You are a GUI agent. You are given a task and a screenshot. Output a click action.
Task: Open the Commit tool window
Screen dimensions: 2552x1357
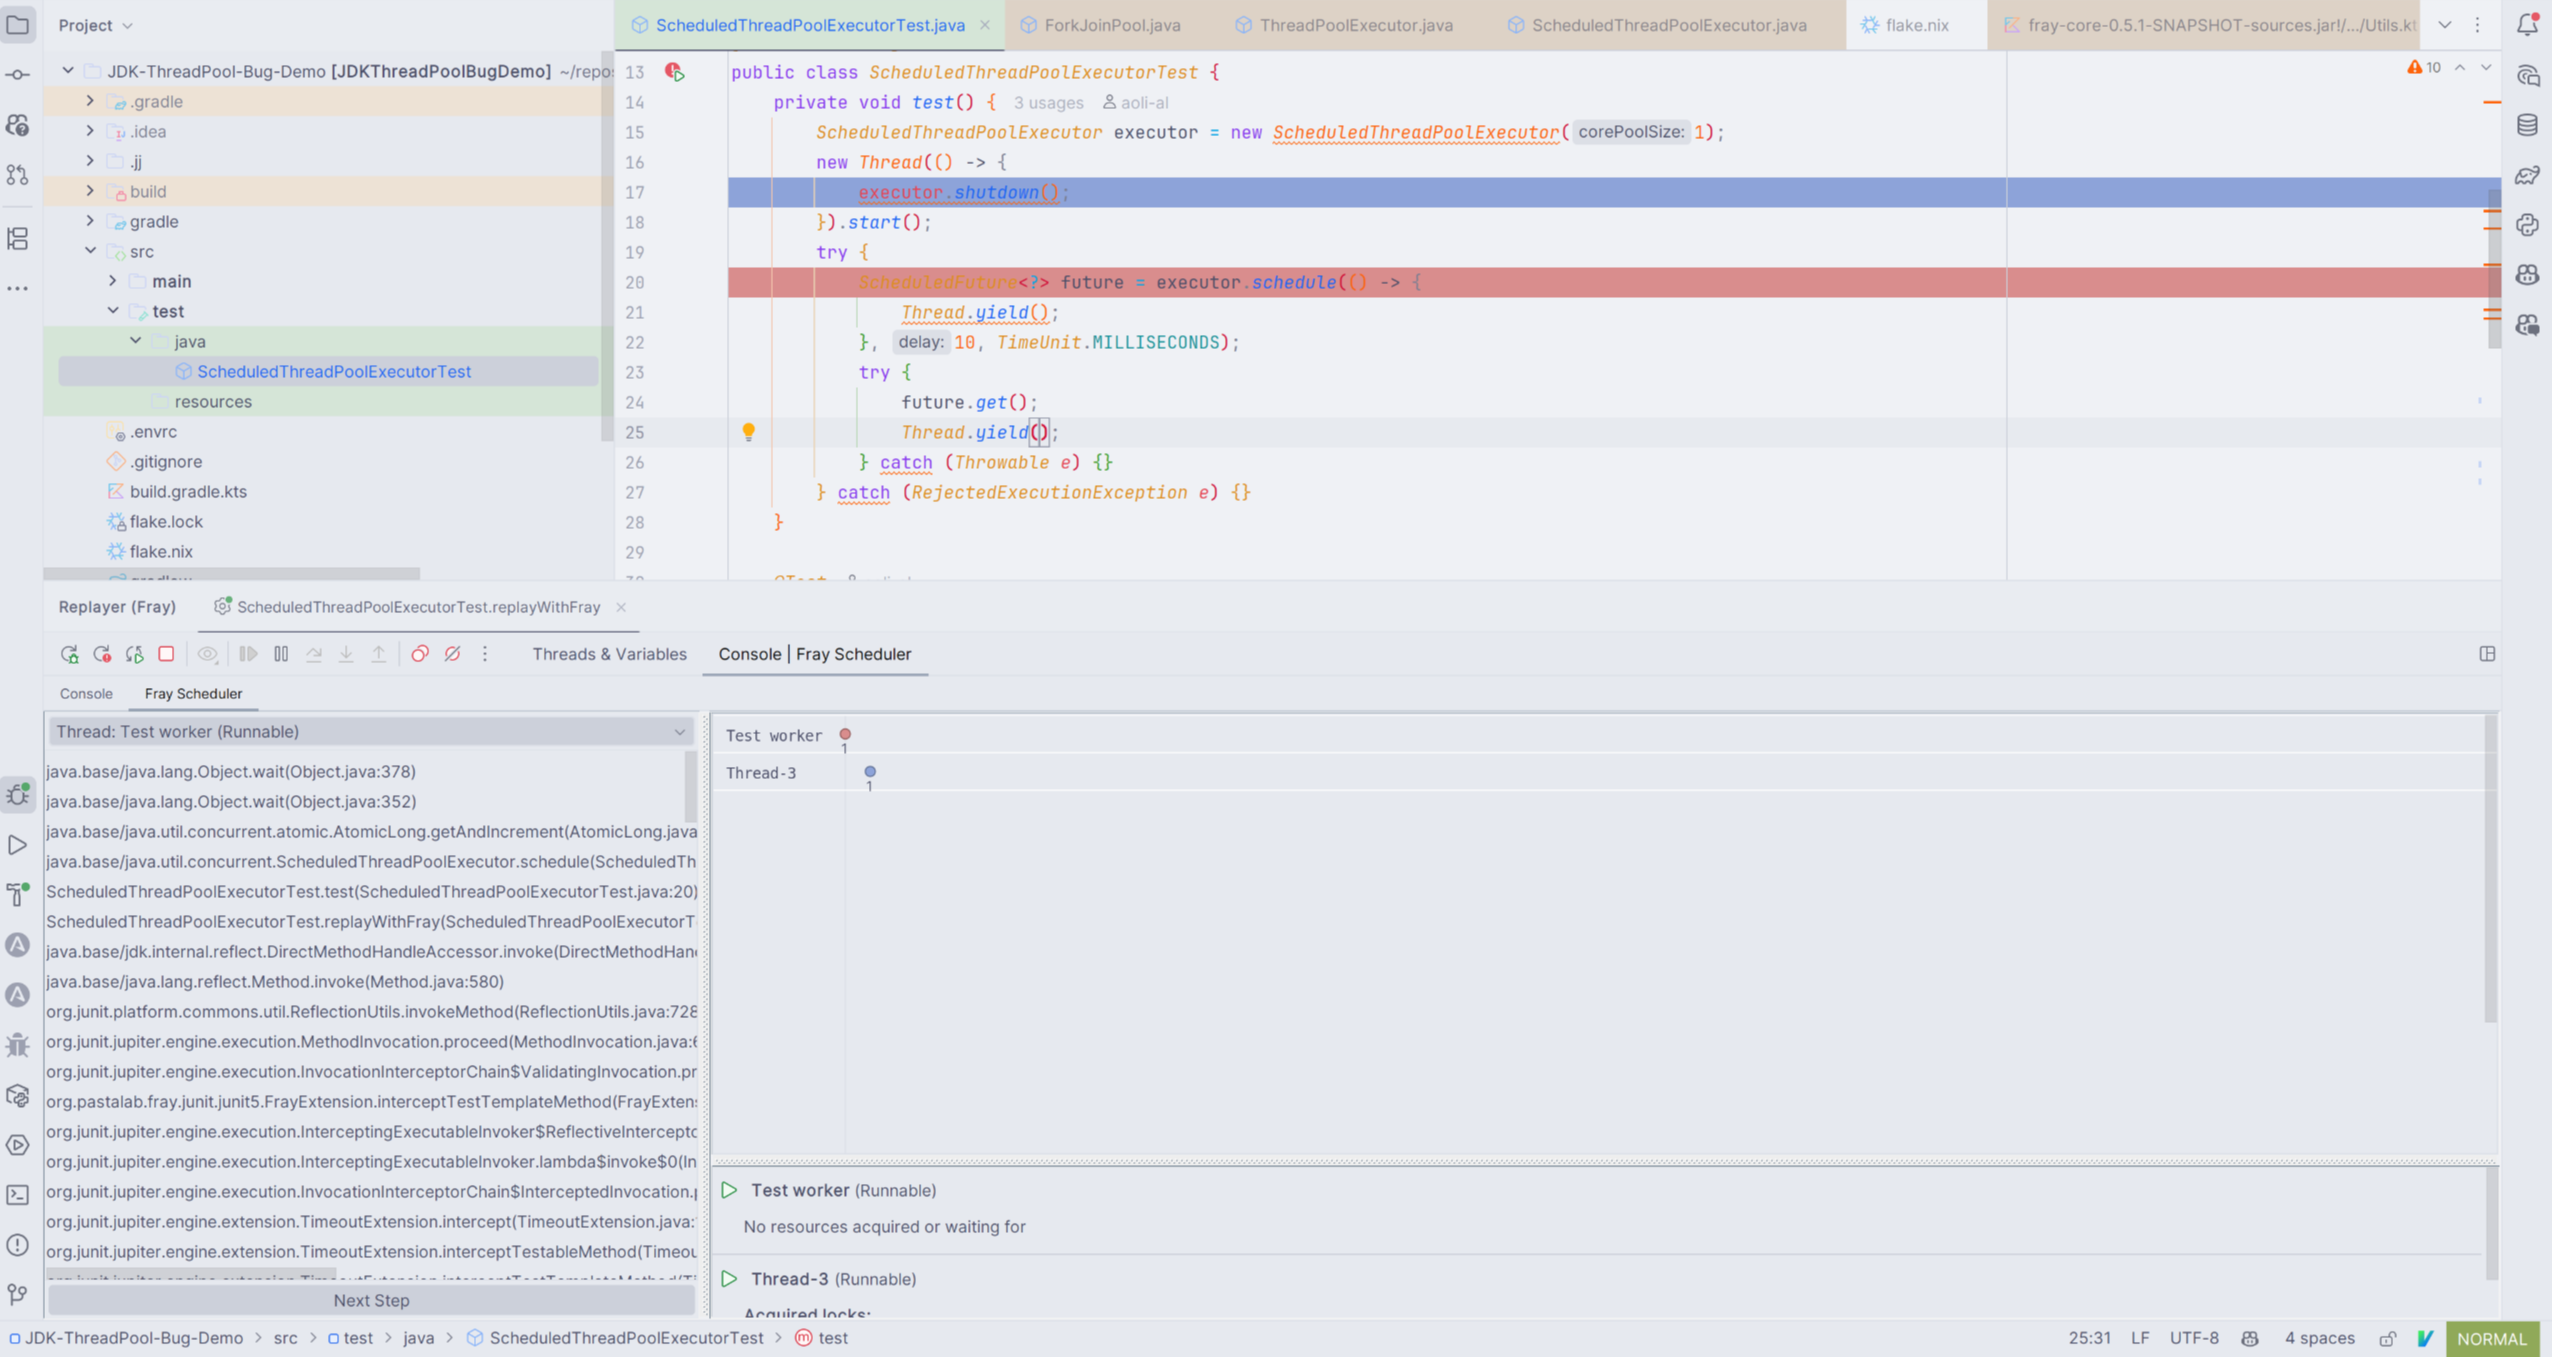click(18, 75)
